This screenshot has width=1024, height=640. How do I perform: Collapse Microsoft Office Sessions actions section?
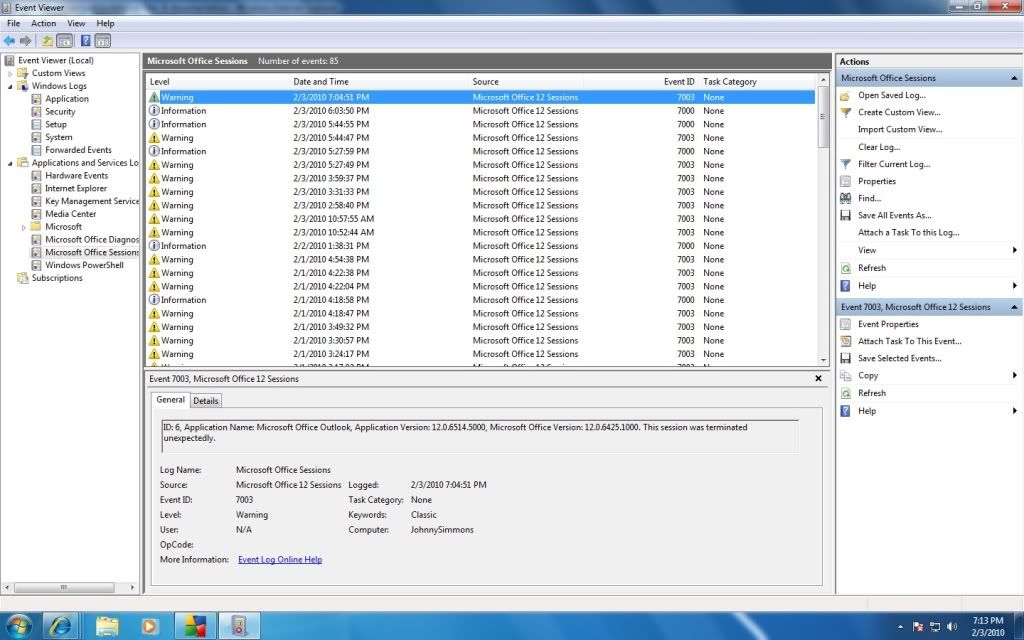[1014, 78]
